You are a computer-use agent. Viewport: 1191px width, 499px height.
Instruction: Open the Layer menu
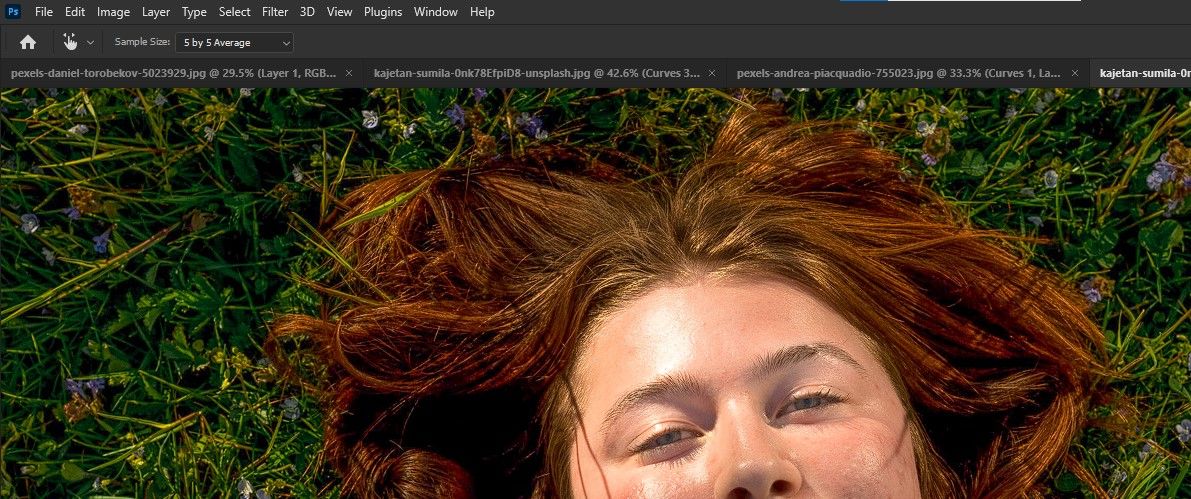pyautogui.click(x=156, y=12)
